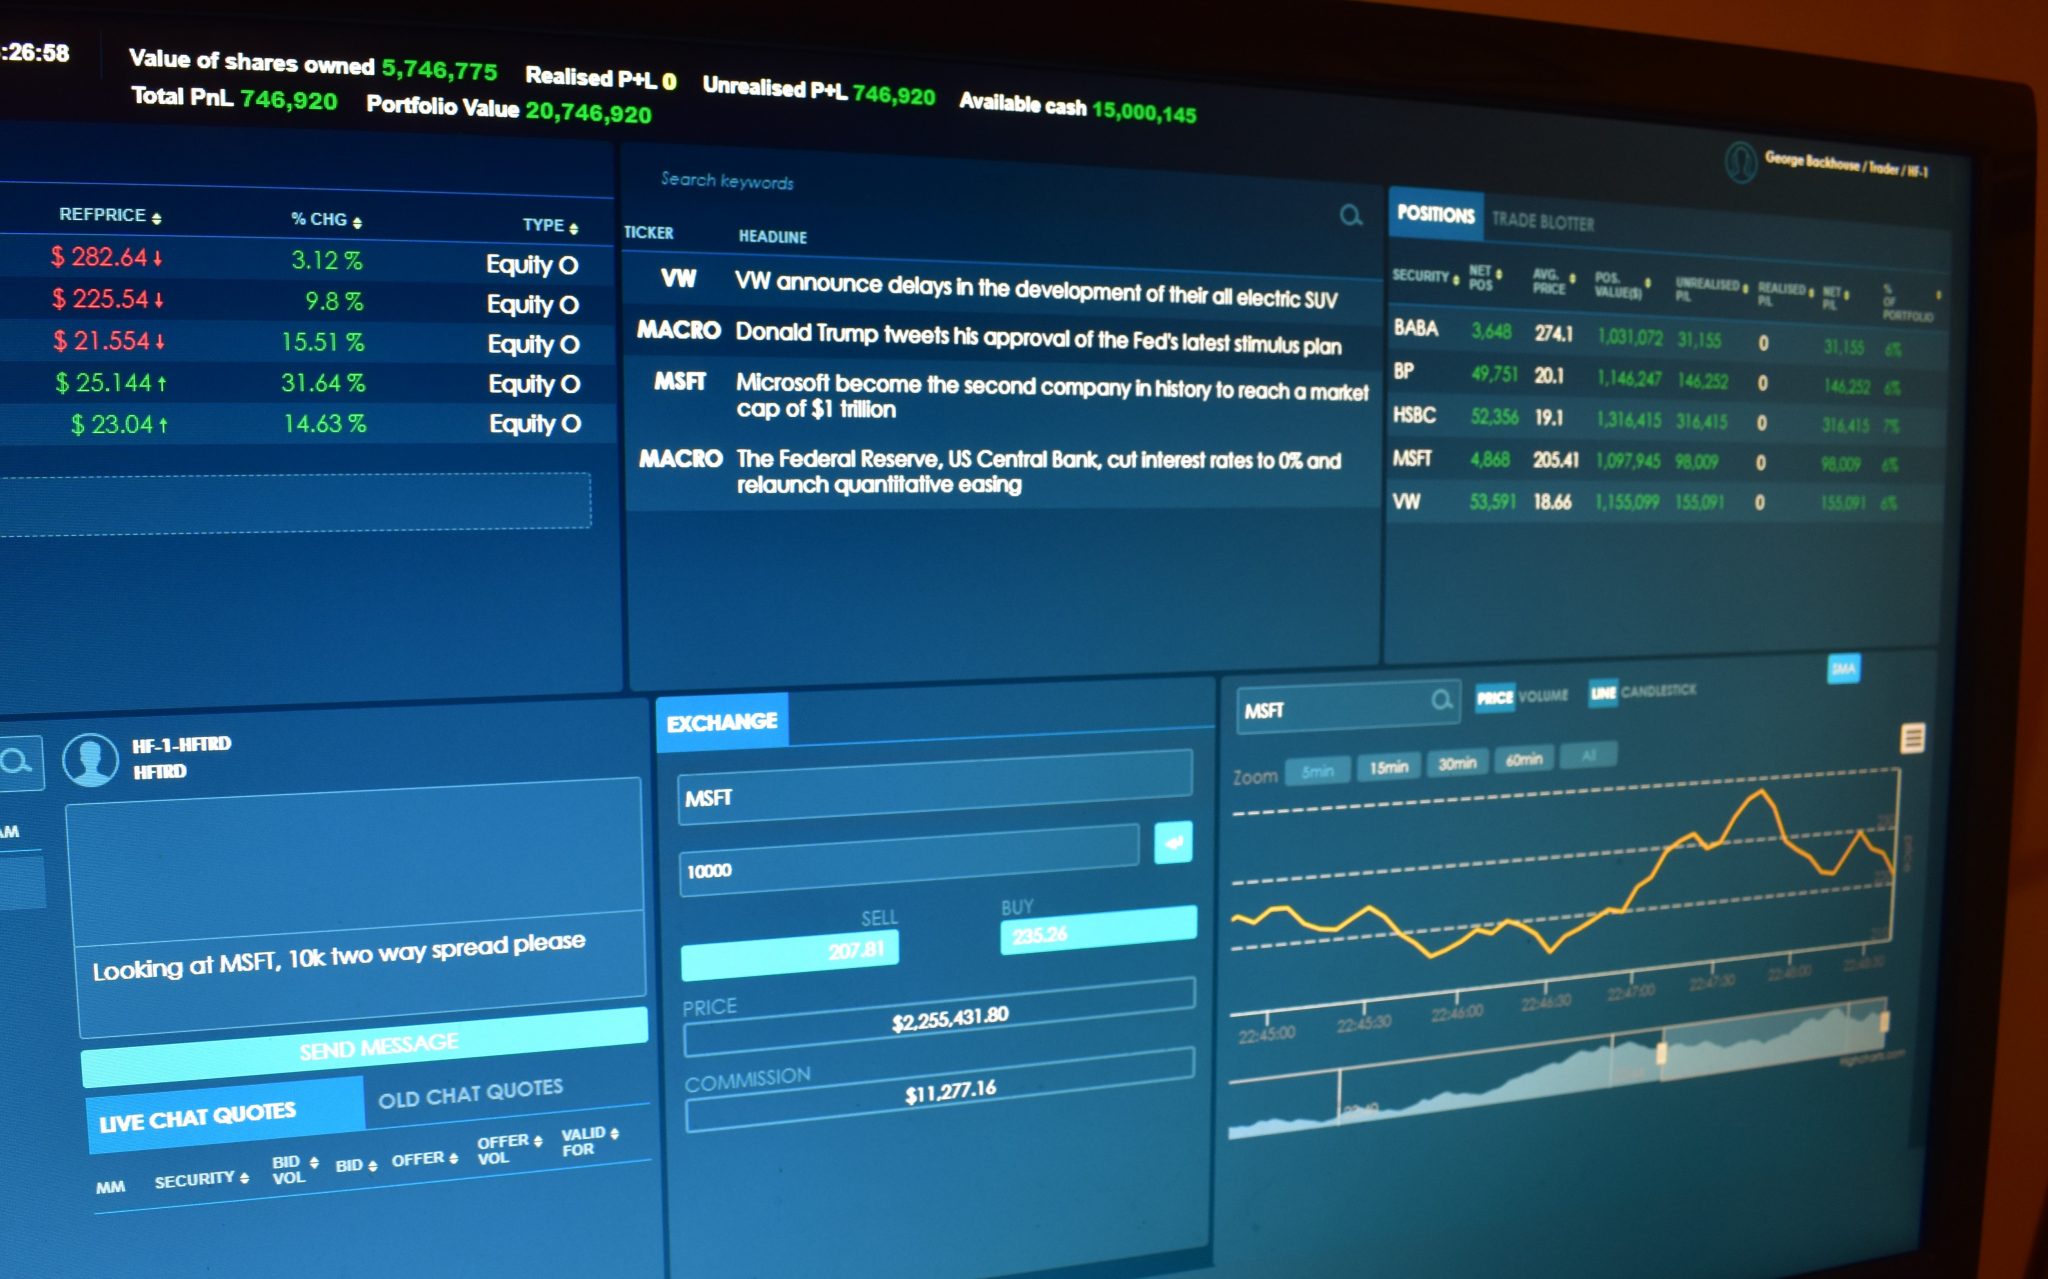The image size is (2048, 1279).
Task: Sort chat quotes by OFFER VOL arrows
Action: (x=538, y=1141)
